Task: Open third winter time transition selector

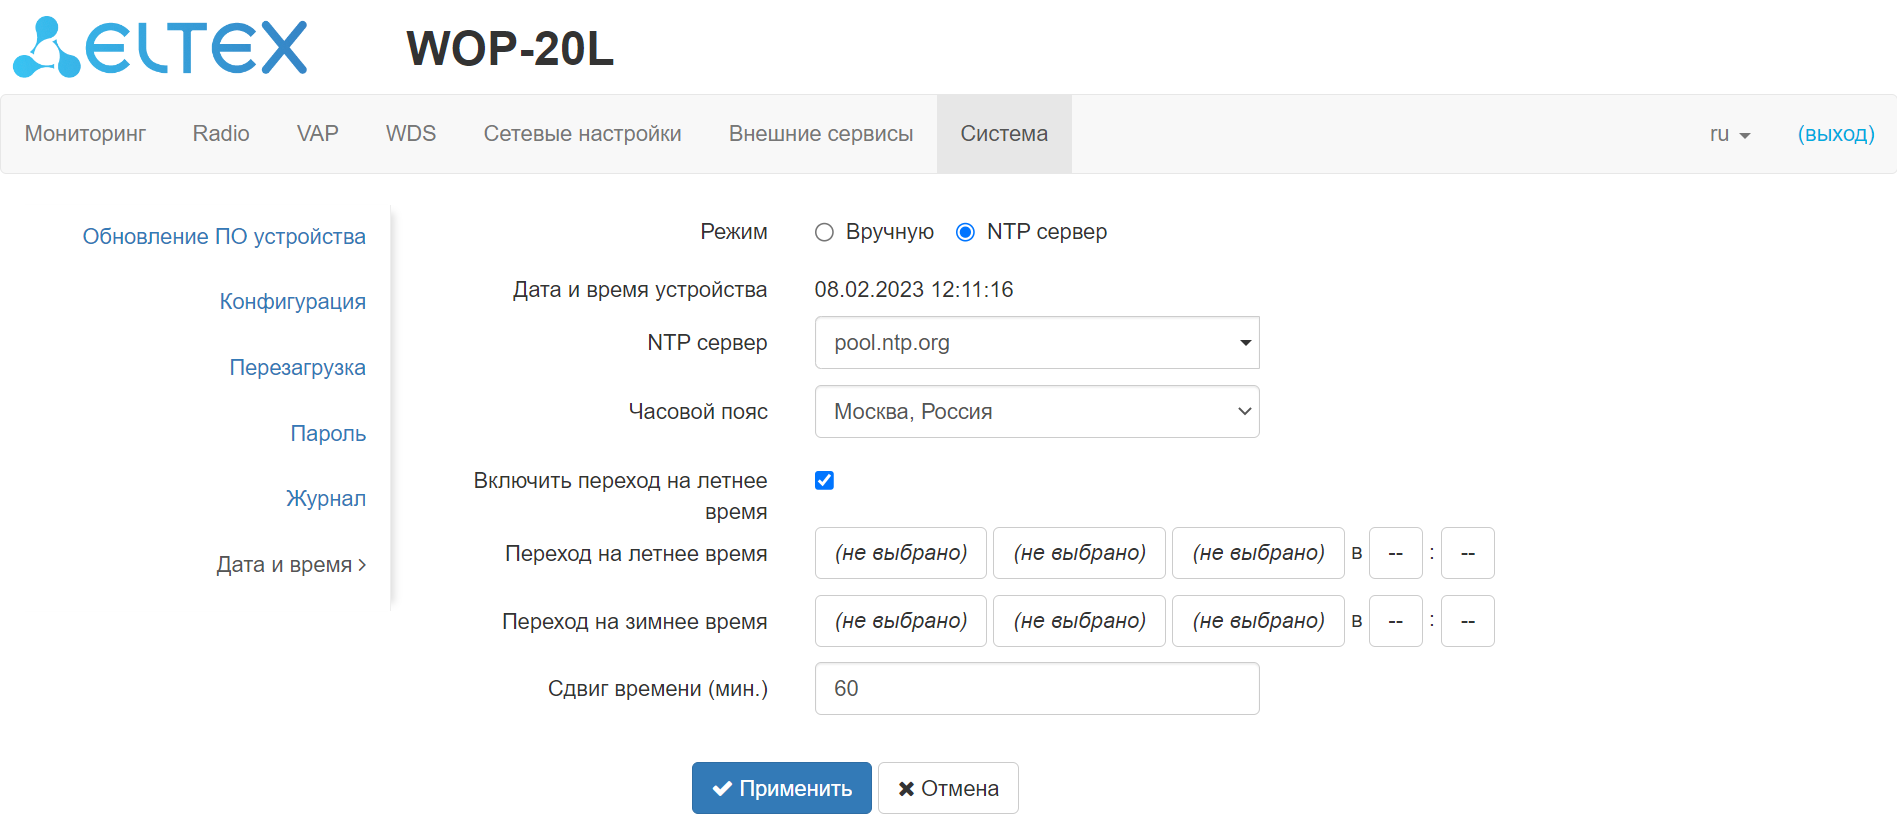Action: (x=1258, y=621)
